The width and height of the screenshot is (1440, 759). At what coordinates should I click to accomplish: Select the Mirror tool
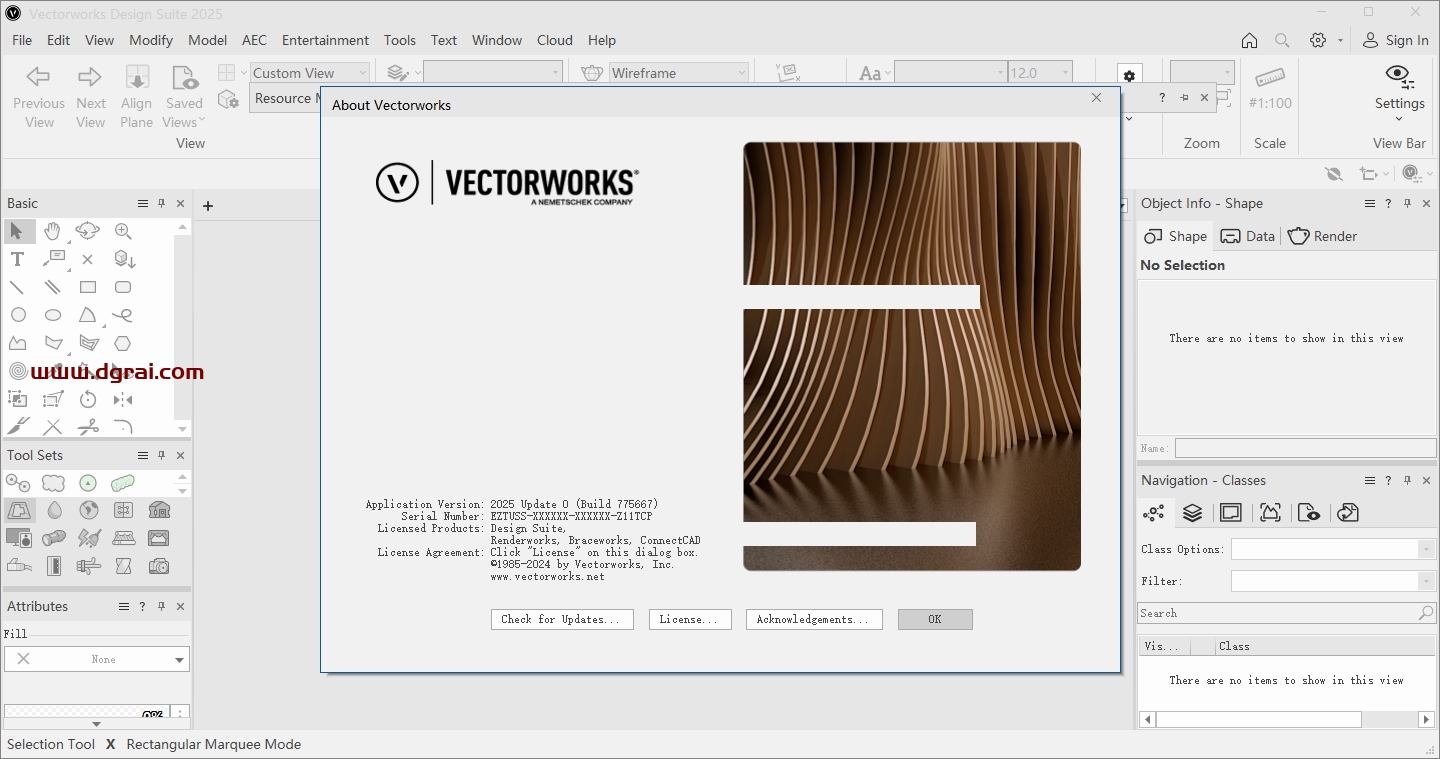click(x=124, y=399)
